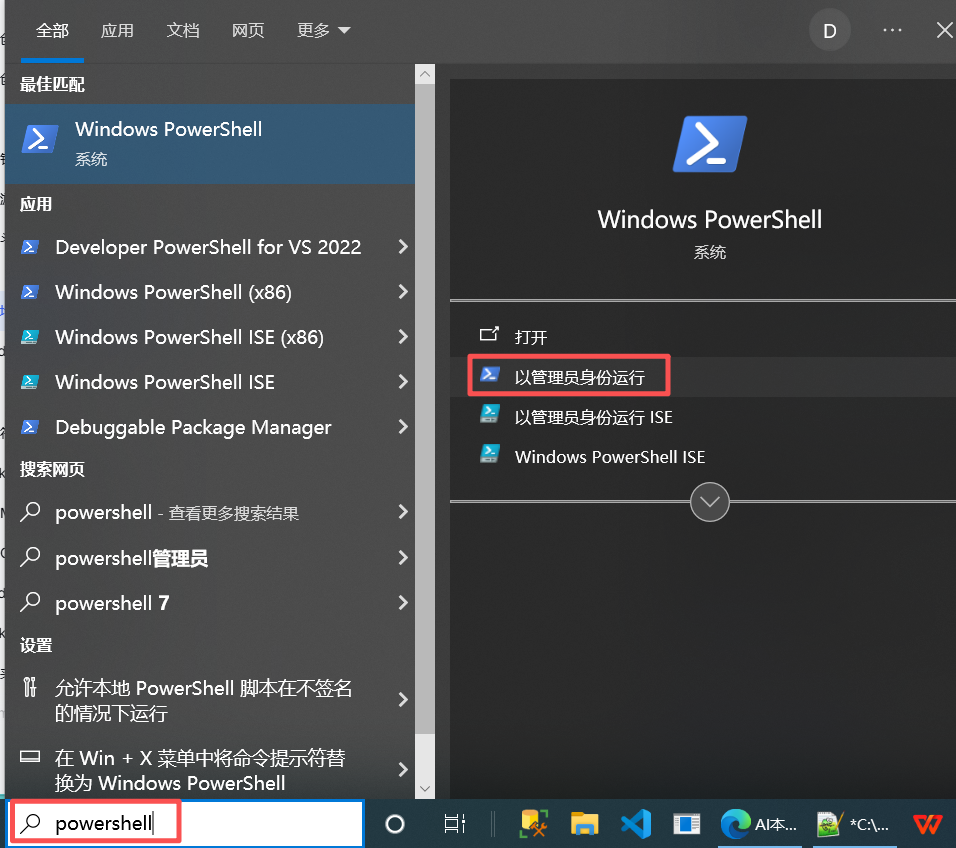Launch Visual Studio Code from taskbar
Viewport: 956px width, 848px height.
point(636,824)
